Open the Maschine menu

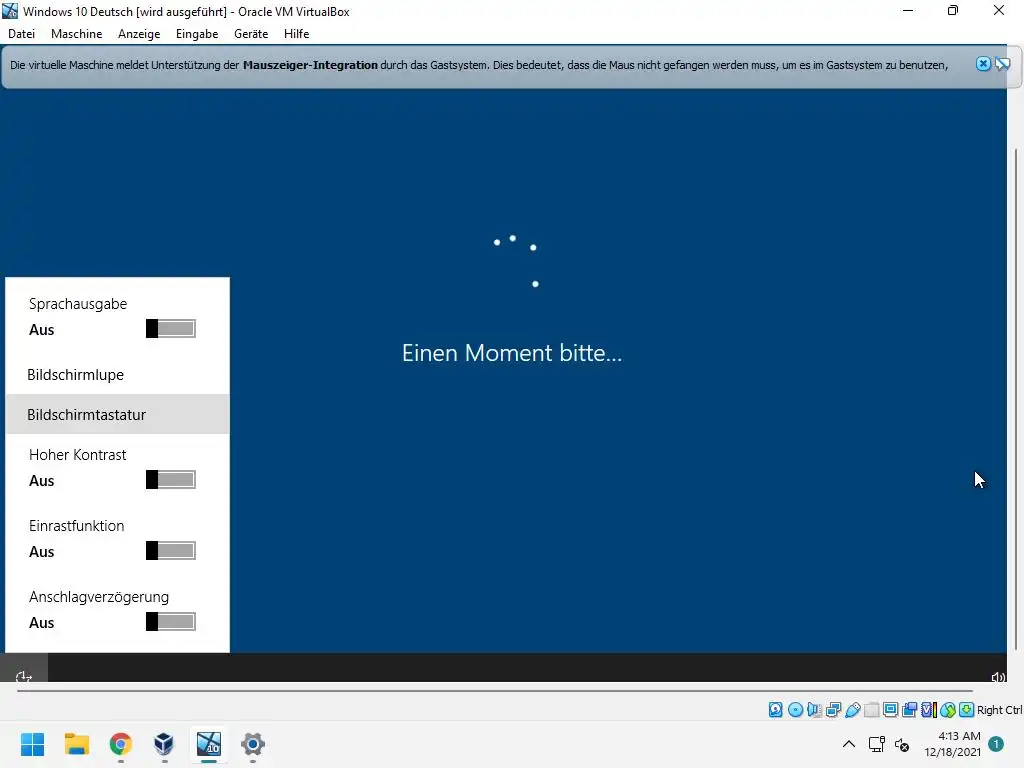76,34
